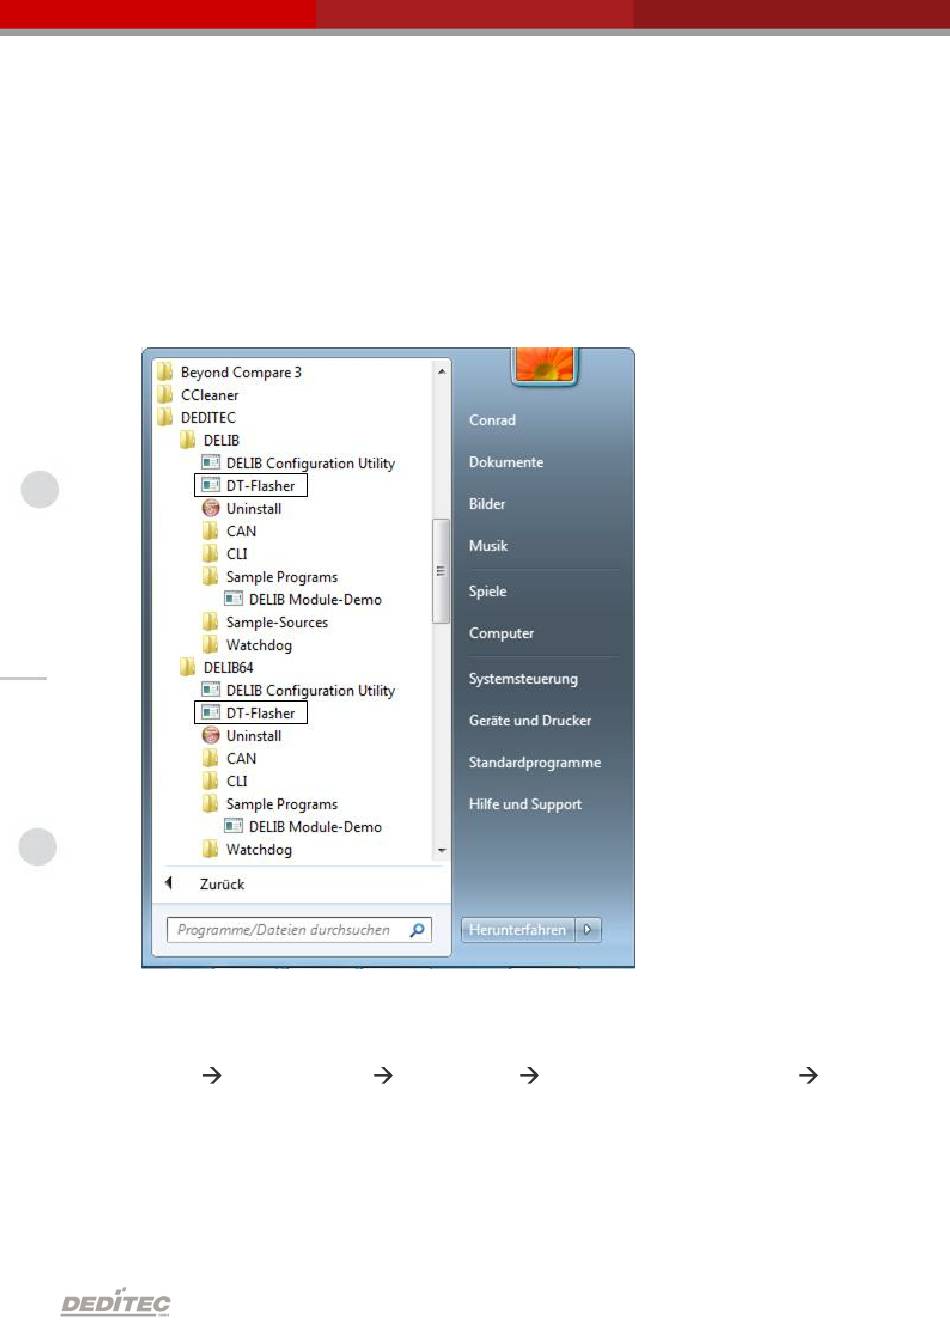Run Uninstall under DELIB64
This screenshot has height=1344, width=950.
(241, 735)
